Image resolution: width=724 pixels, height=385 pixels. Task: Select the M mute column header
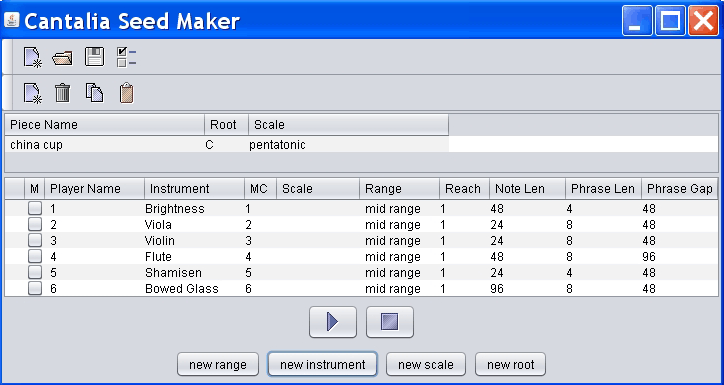[35, 189]
